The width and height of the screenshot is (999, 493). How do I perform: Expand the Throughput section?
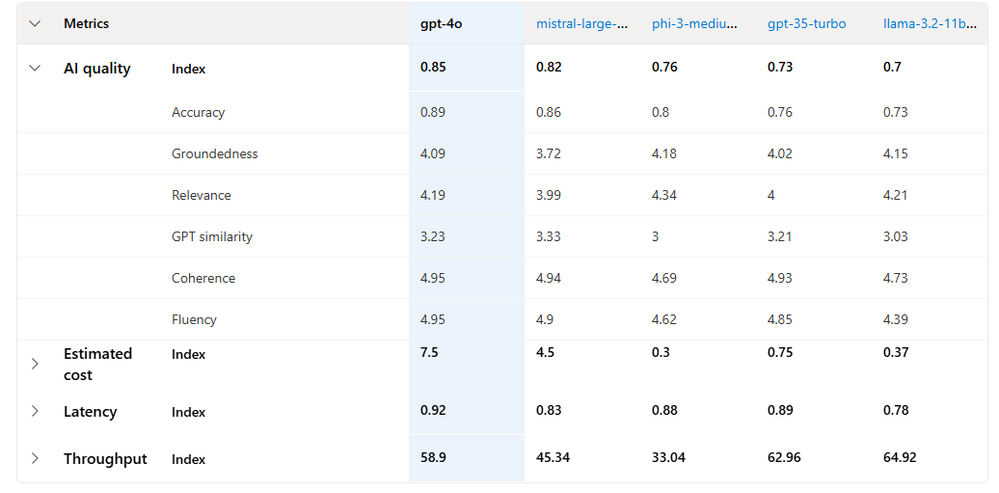pos(35,459)
